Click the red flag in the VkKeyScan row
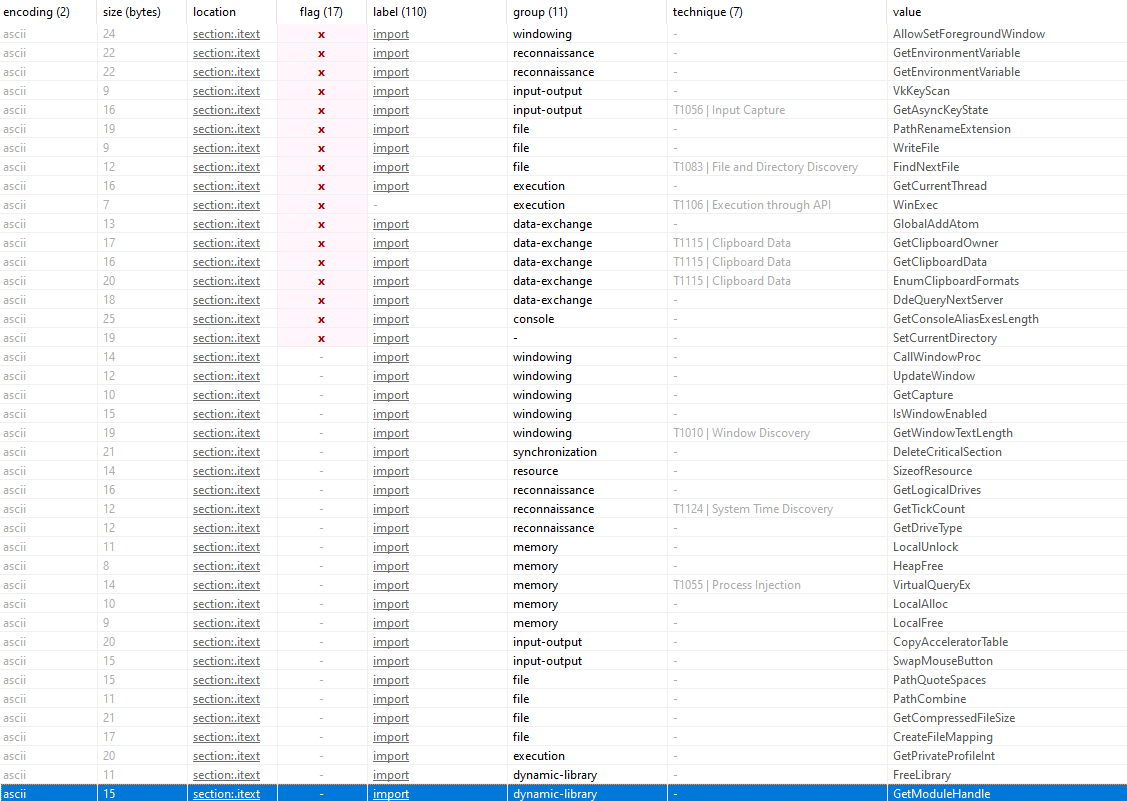1127x801 pixels. click(321, 91)
